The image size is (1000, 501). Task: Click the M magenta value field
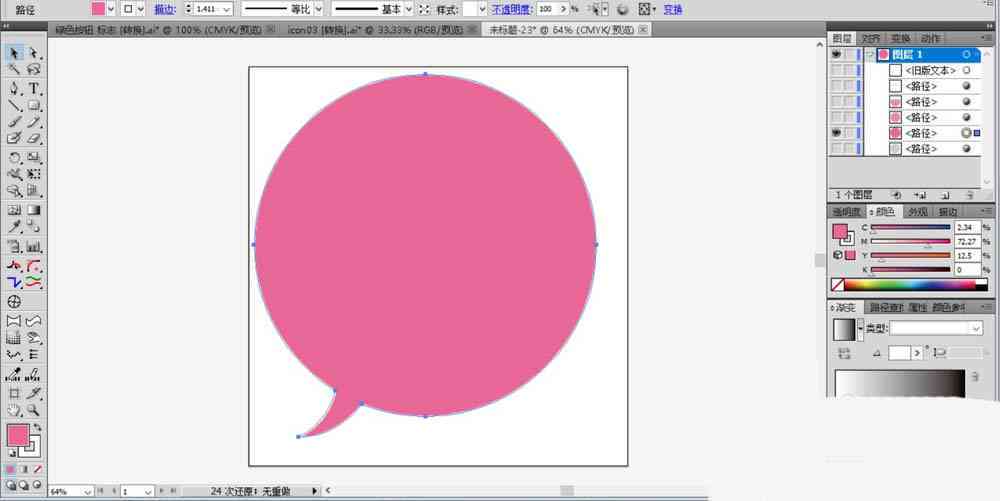(967, 242)
